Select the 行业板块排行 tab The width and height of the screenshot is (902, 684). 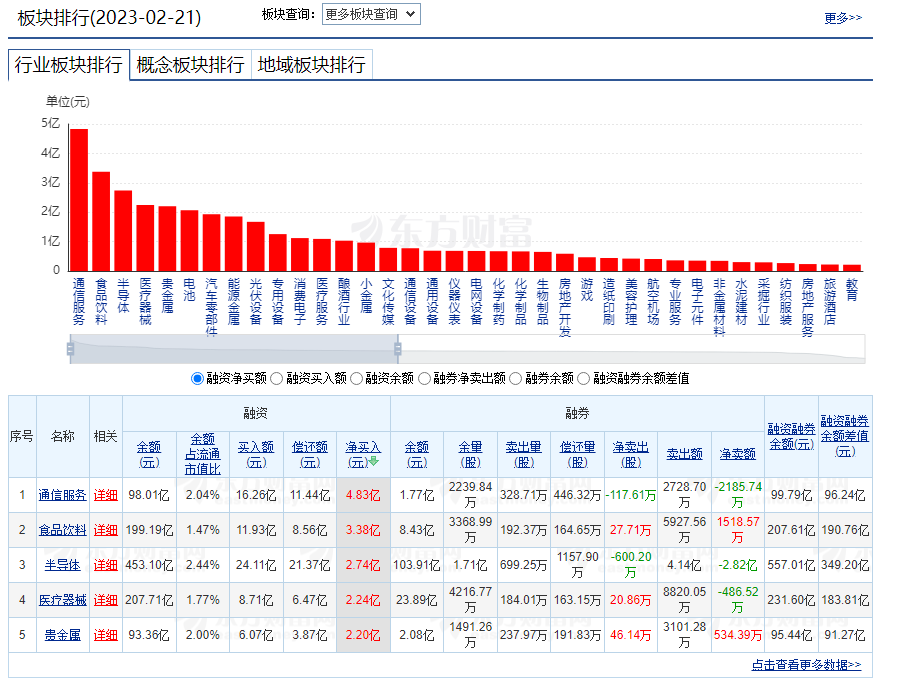click(68, 65)
